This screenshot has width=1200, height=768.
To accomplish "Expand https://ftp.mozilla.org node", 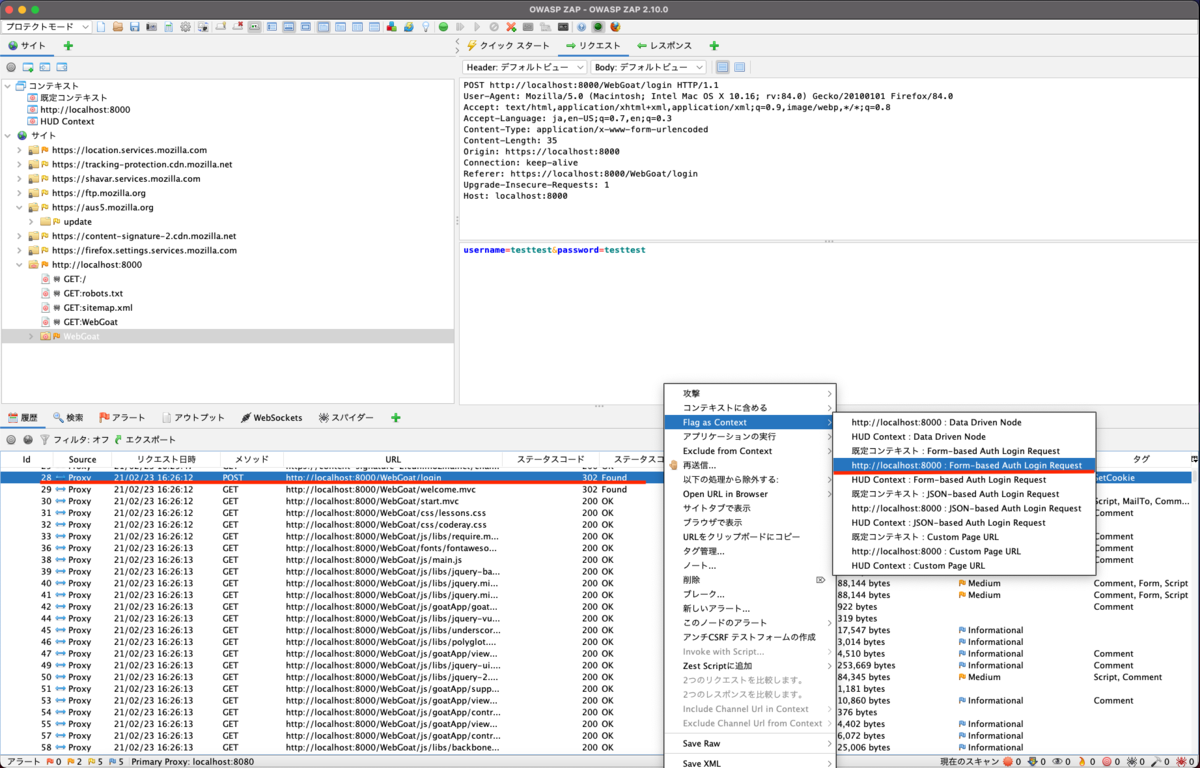I will point(19,193).
